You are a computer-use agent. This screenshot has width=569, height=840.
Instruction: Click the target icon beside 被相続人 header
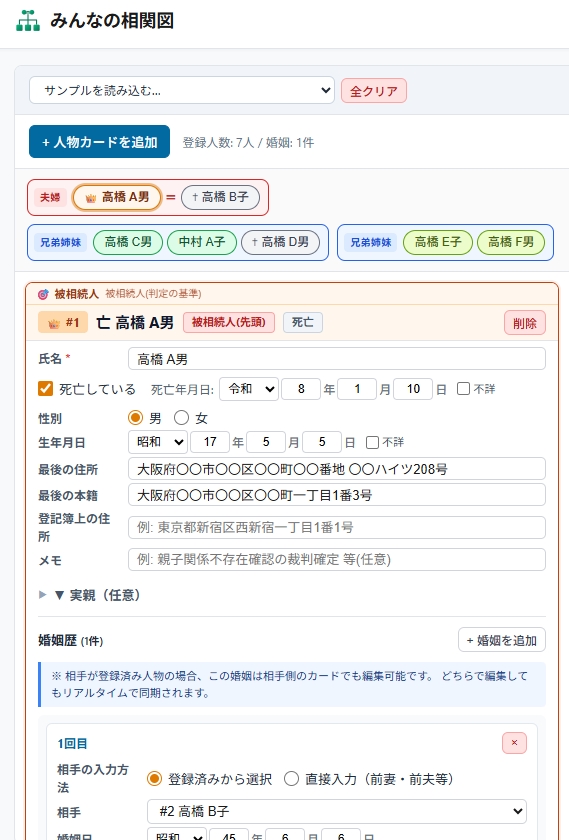tap(43, 294)
